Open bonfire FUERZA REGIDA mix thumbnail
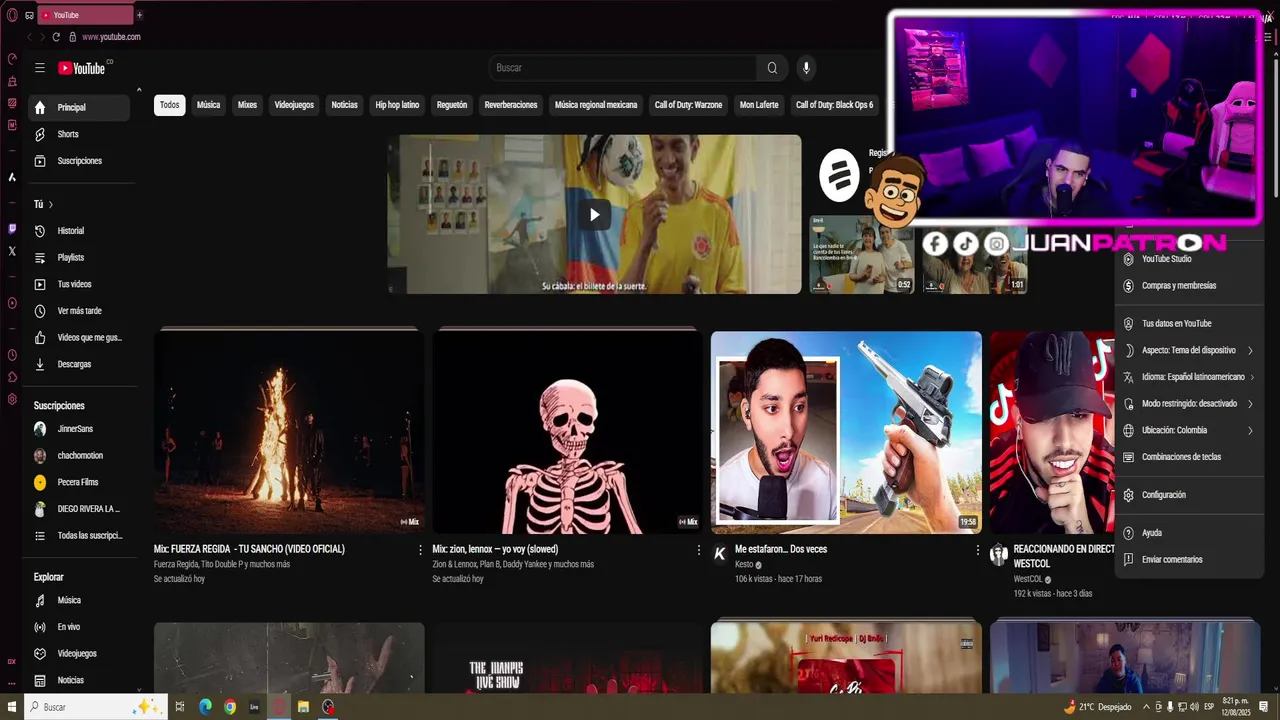This screenshot has width=1280, height=720. coord(289,431)
